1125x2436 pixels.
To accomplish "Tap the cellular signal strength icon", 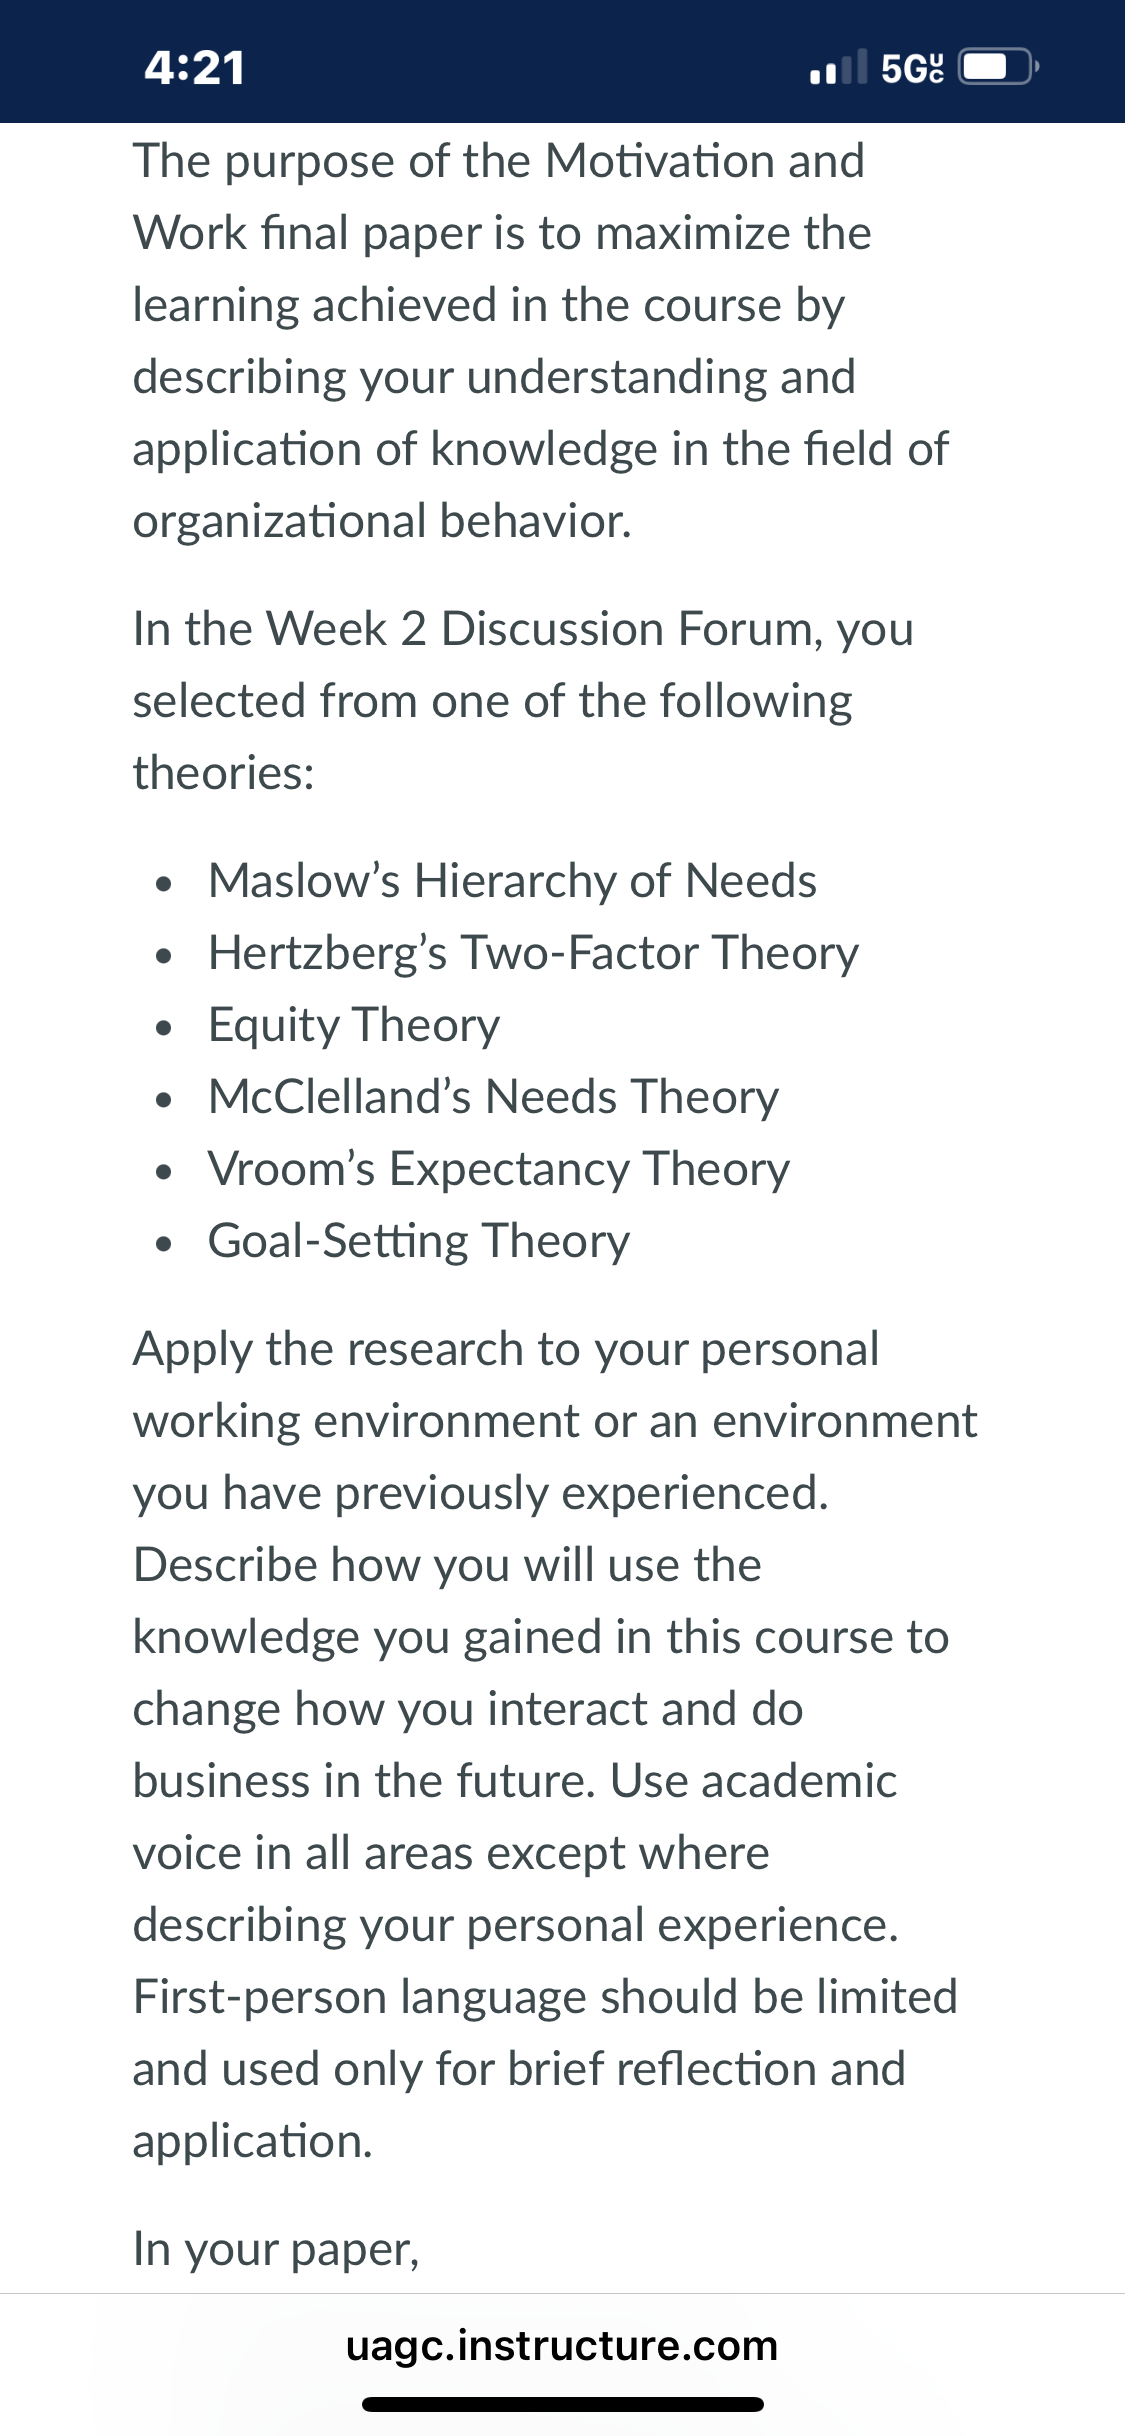I will tap(838, 67).
